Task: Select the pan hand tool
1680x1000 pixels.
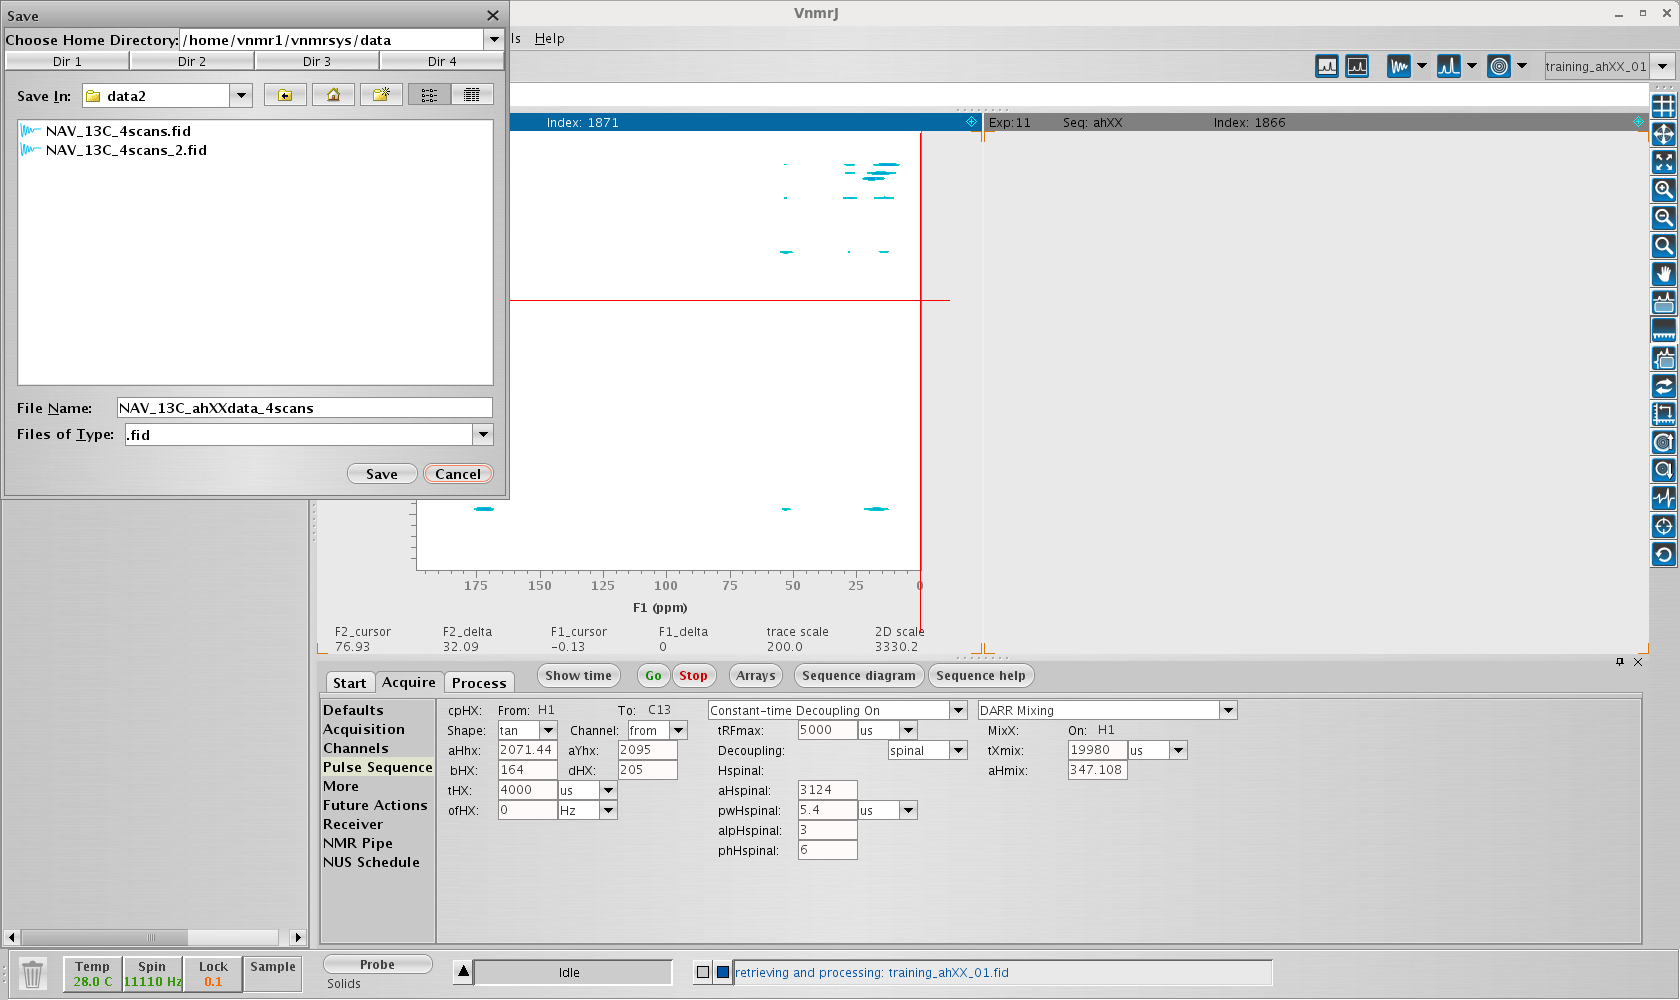Action: click(x=1663, y=273)
